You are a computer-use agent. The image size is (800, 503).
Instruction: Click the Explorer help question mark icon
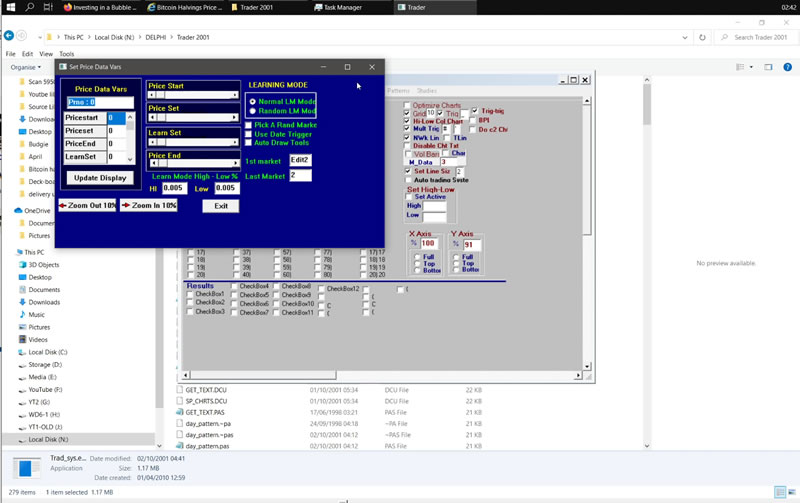pyautogui.click(x=789, y=67)
